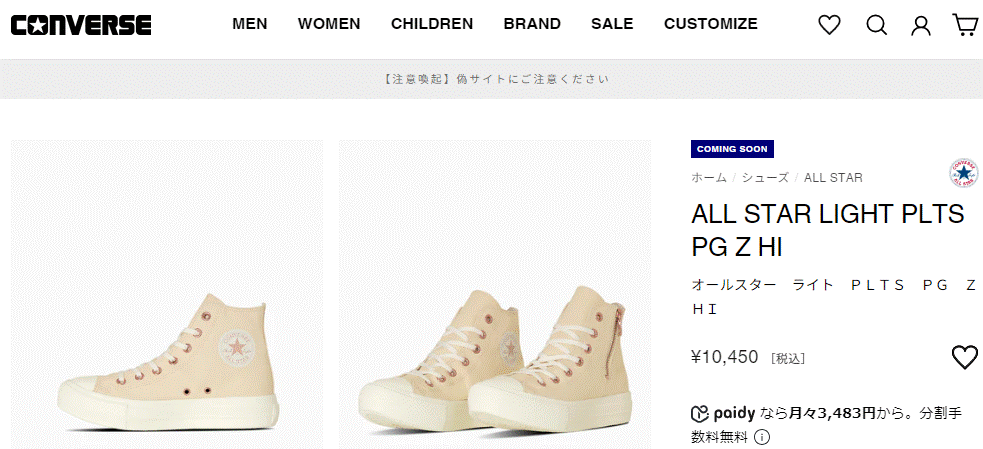The height and width of the screenshot is (449, 983).
Task: Add this shoe to favorites with heart
Action: (964, 357)
